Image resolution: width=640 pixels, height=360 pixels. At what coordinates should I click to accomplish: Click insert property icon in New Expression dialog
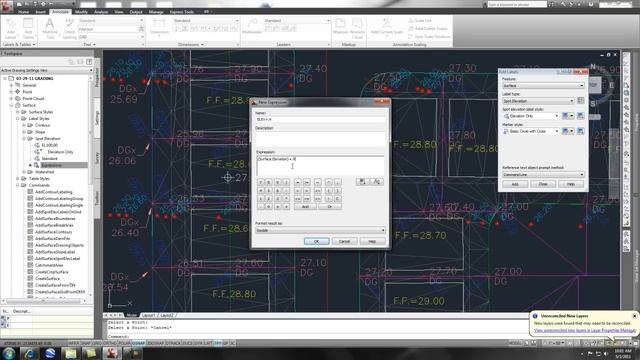tap(362, 181)
